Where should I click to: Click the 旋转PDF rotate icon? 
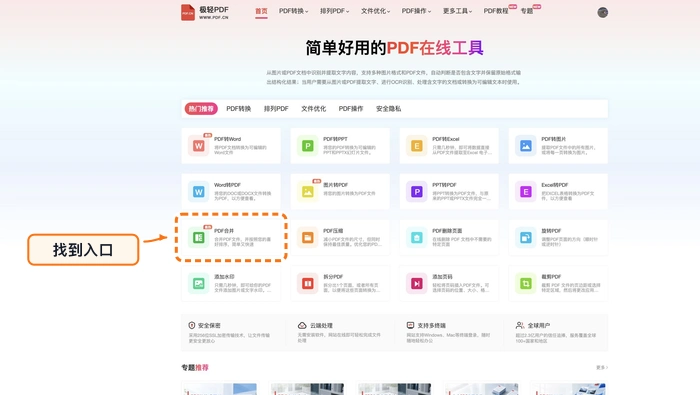click(525, 237)
